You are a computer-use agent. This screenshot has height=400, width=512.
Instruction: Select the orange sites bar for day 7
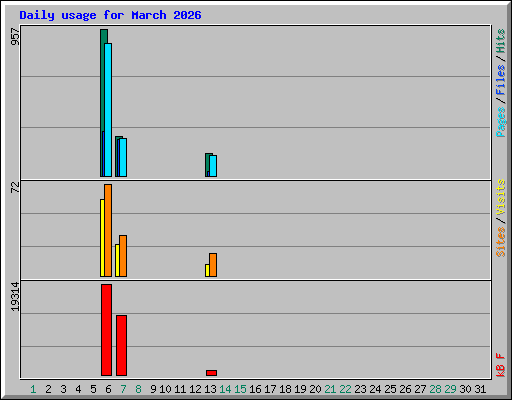tap(123, 256)
